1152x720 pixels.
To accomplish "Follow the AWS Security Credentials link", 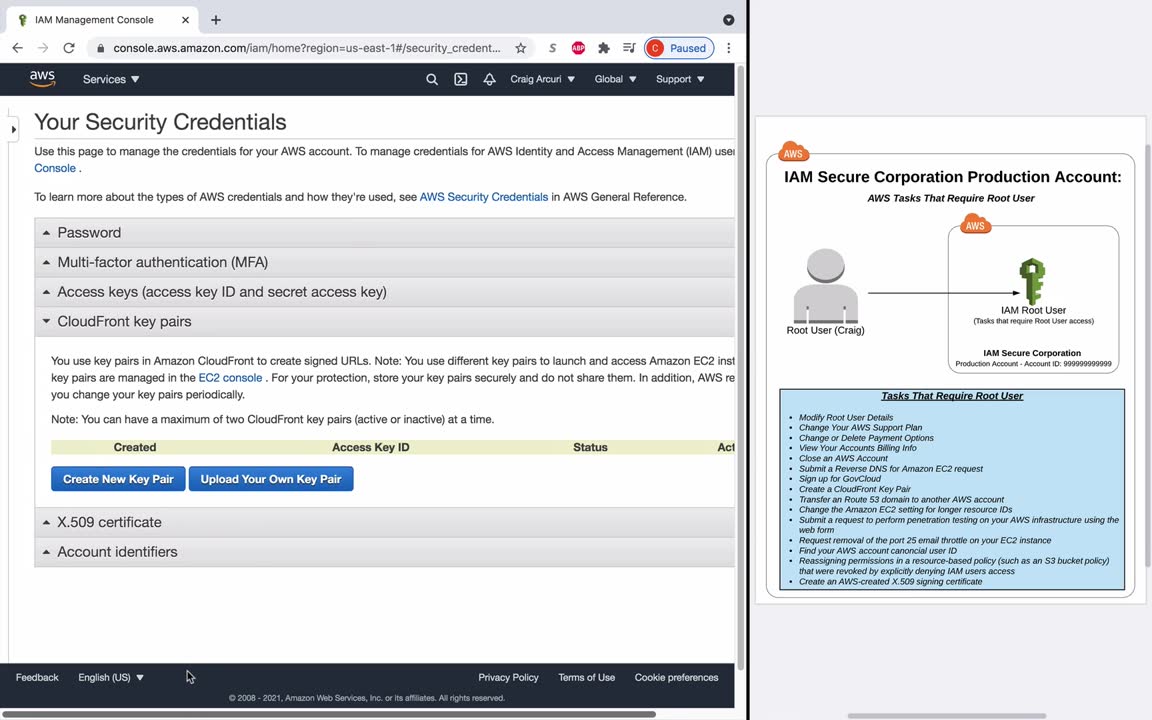I will point(483,197).
